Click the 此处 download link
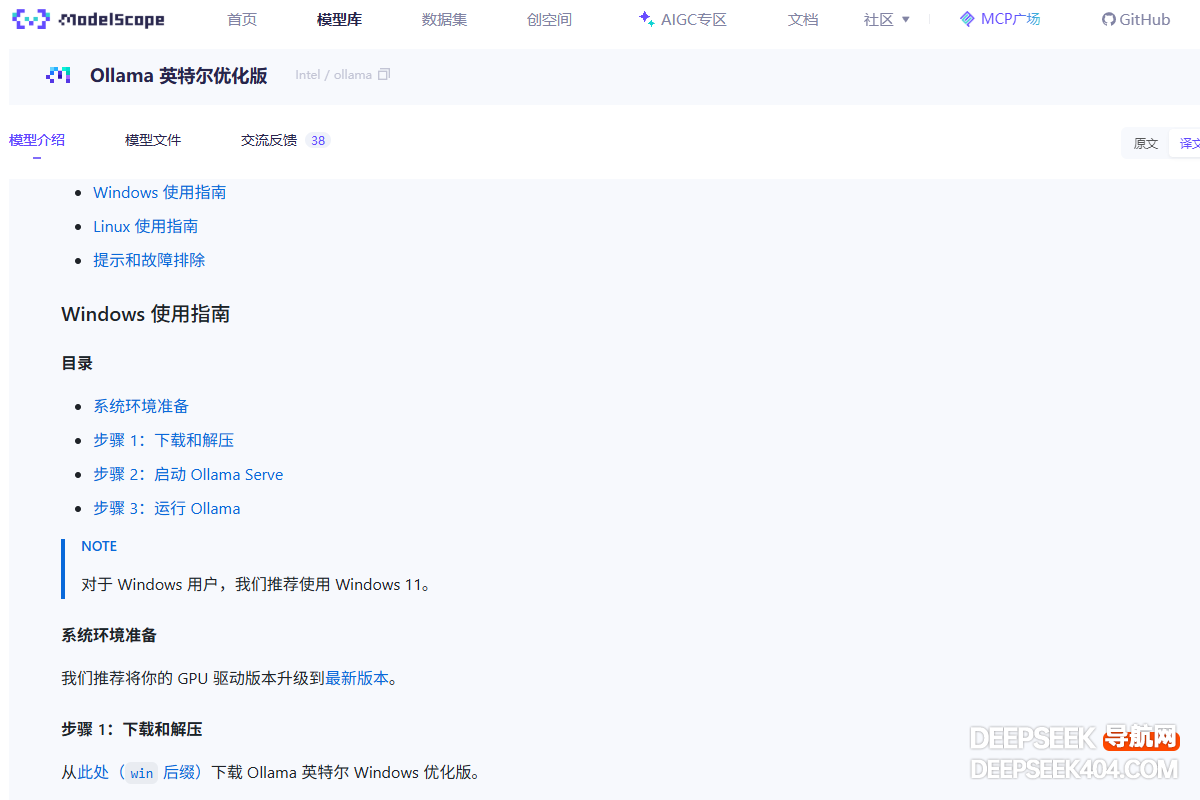Viewport: 1200px width, 800px height. click(x=93, y=772)
